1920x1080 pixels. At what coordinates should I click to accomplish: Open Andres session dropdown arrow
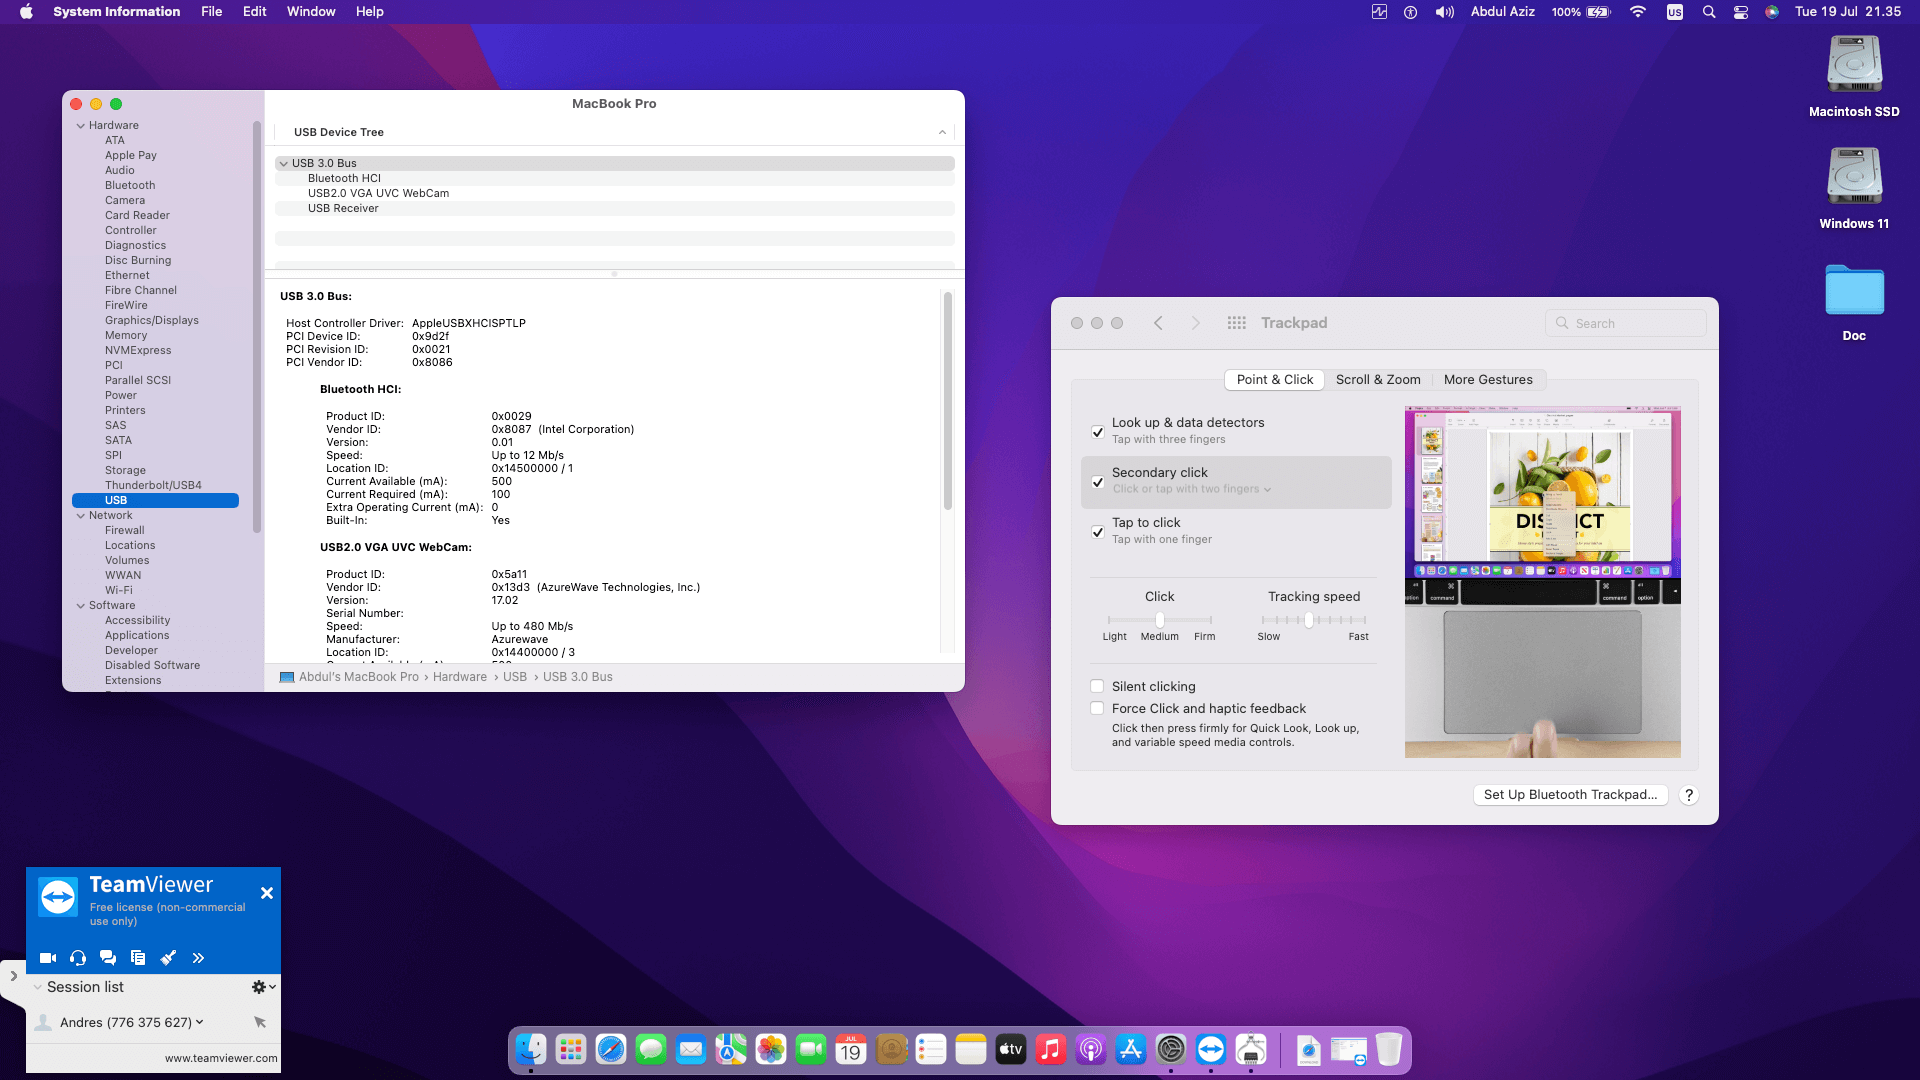[200, 1022]
